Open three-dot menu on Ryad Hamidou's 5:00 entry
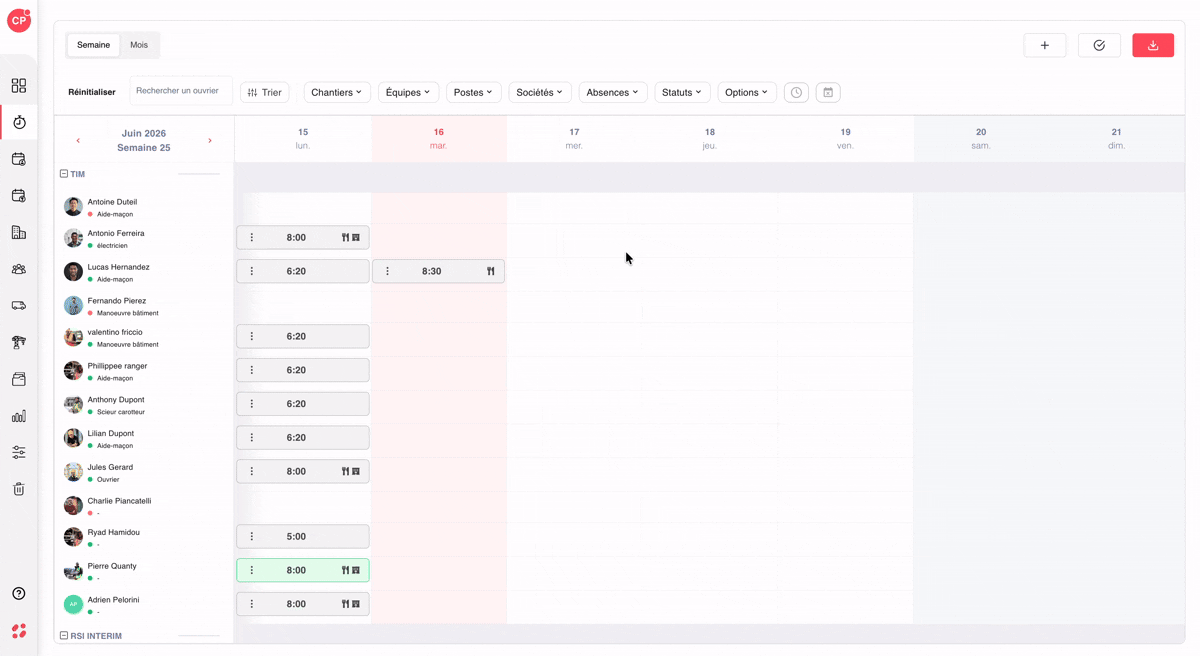 click(252, 537)
